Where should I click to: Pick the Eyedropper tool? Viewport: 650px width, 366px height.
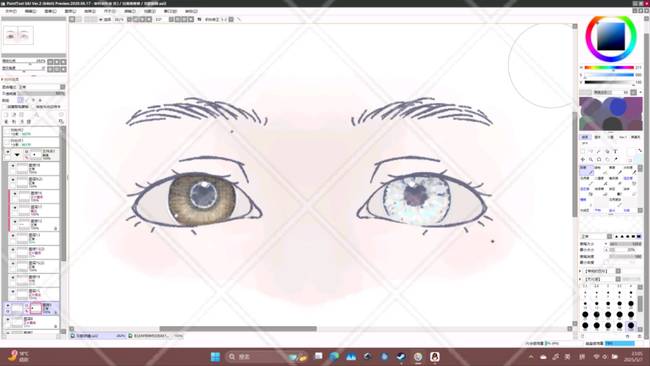616,159
